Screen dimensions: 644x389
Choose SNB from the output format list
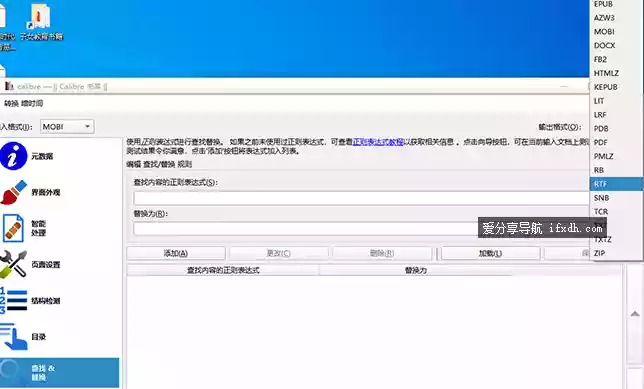[616, 198]
